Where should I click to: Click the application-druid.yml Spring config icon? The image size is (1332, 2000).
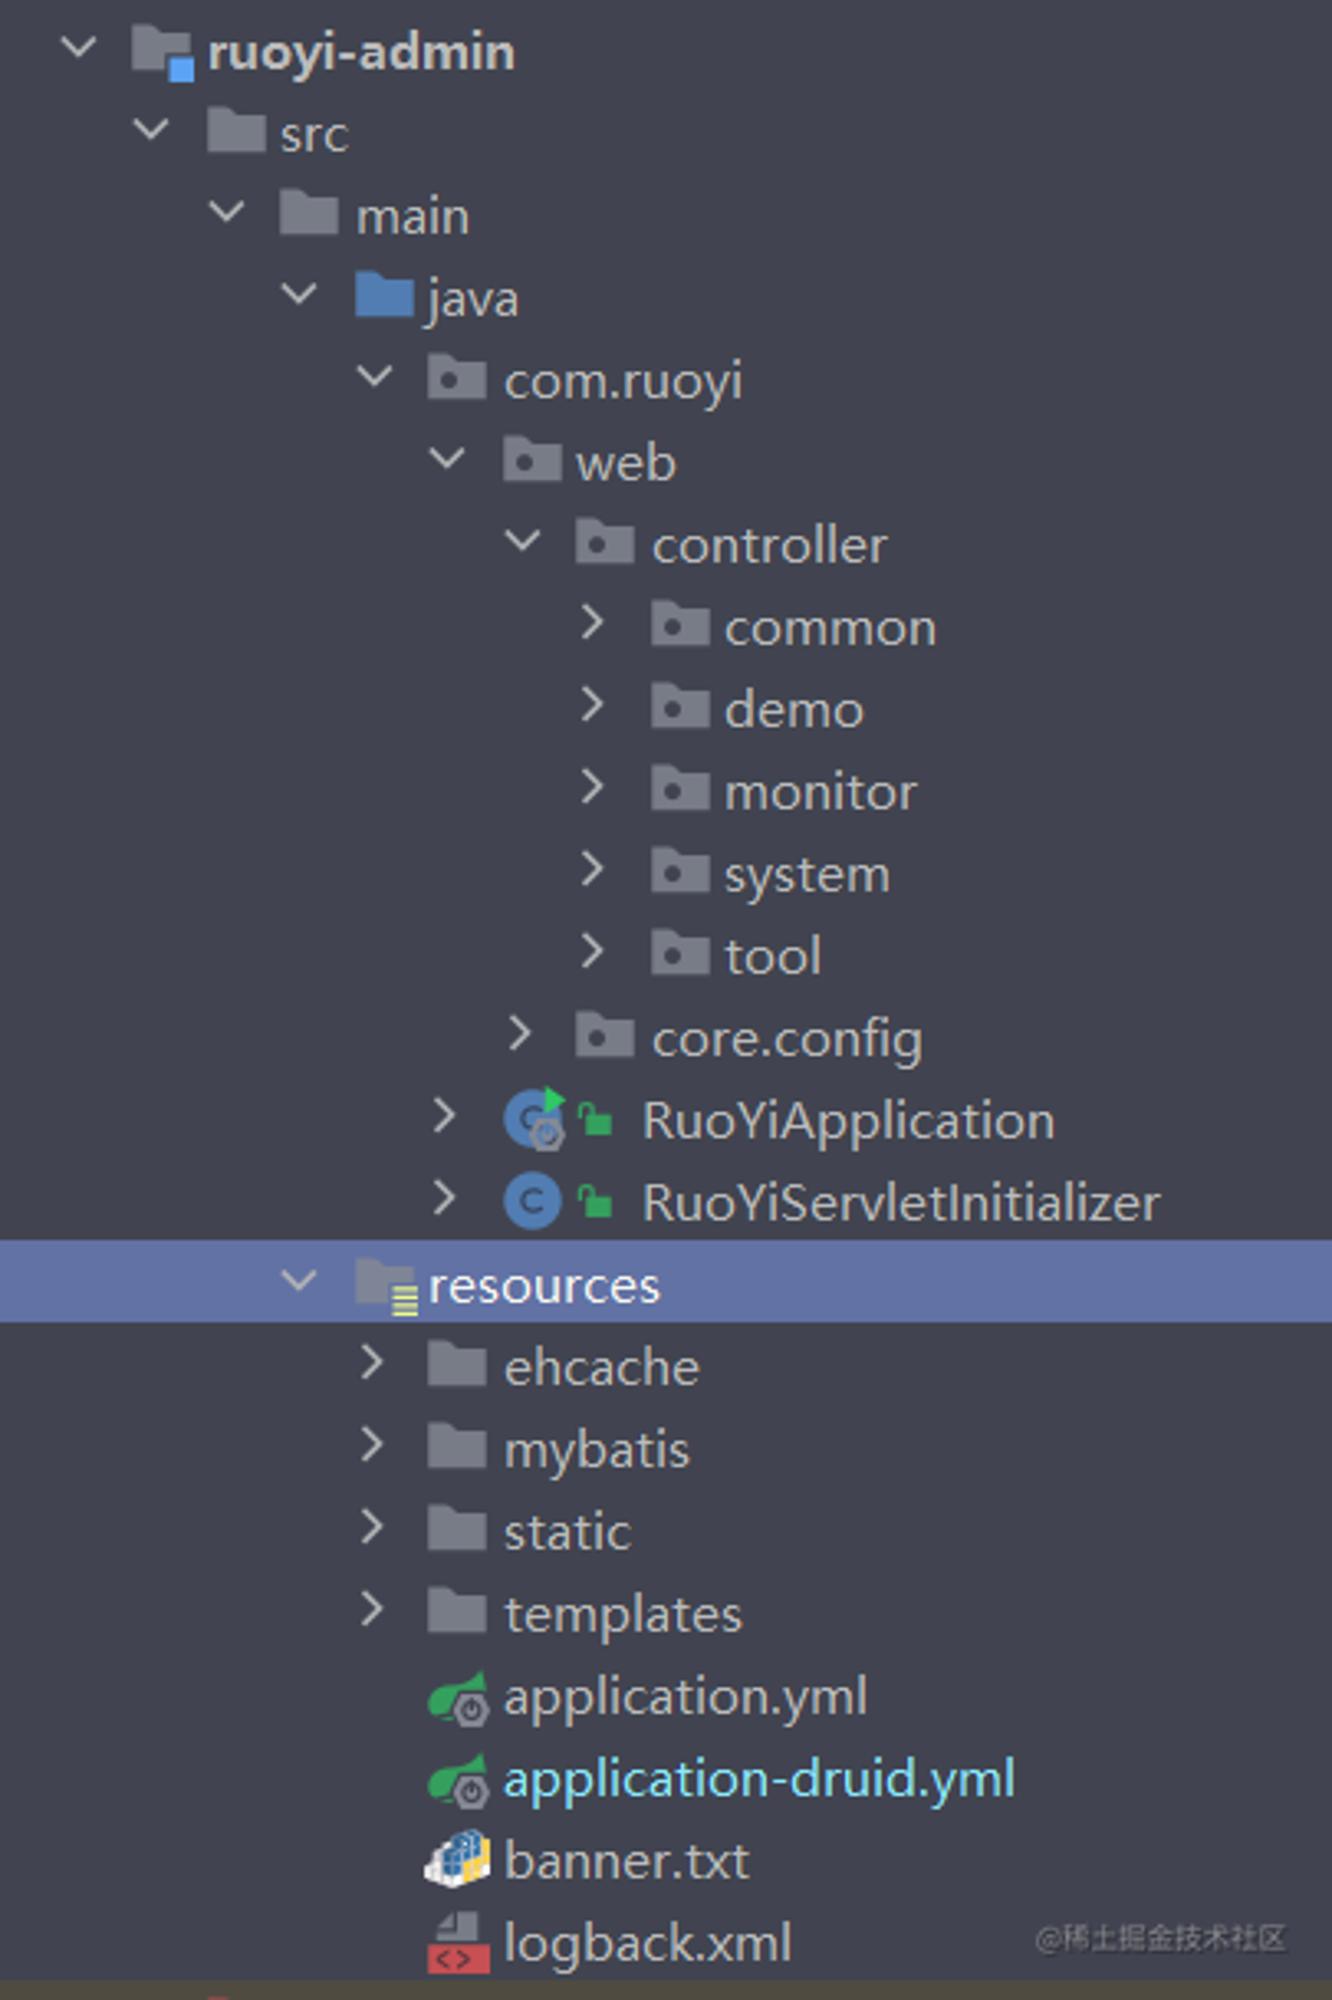[458, 1781]
